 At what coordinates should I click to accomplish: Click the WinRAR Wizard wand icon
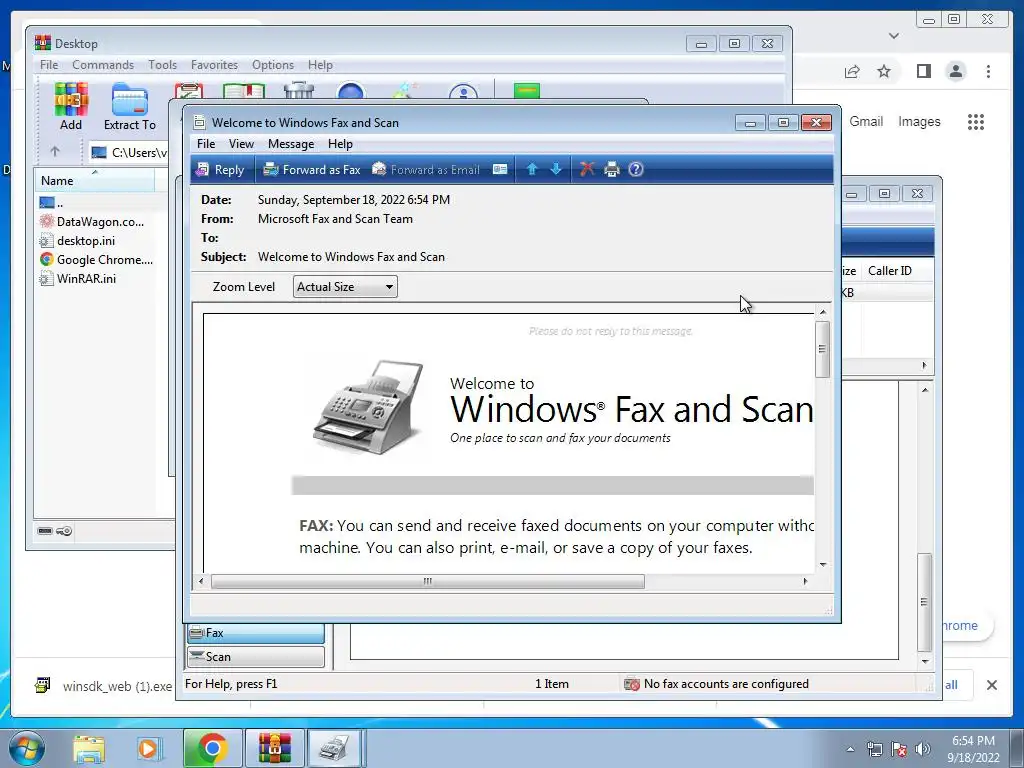(x=405, y=91)
